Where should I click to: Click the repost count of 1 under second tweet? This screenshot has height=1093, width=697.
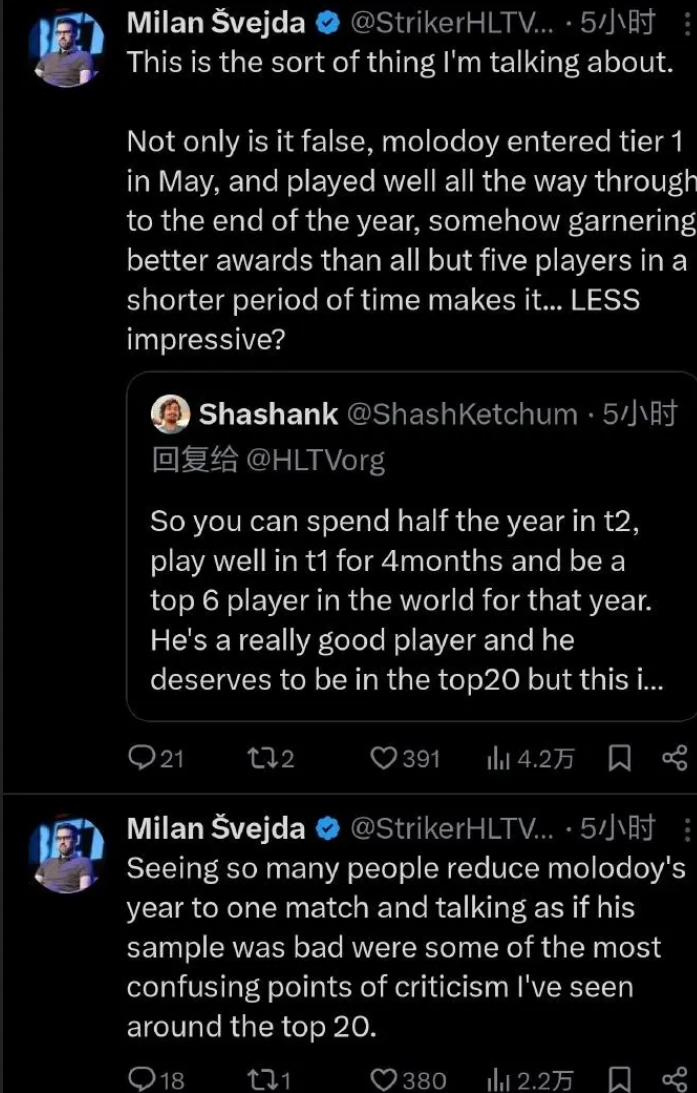click(268, 1078)
